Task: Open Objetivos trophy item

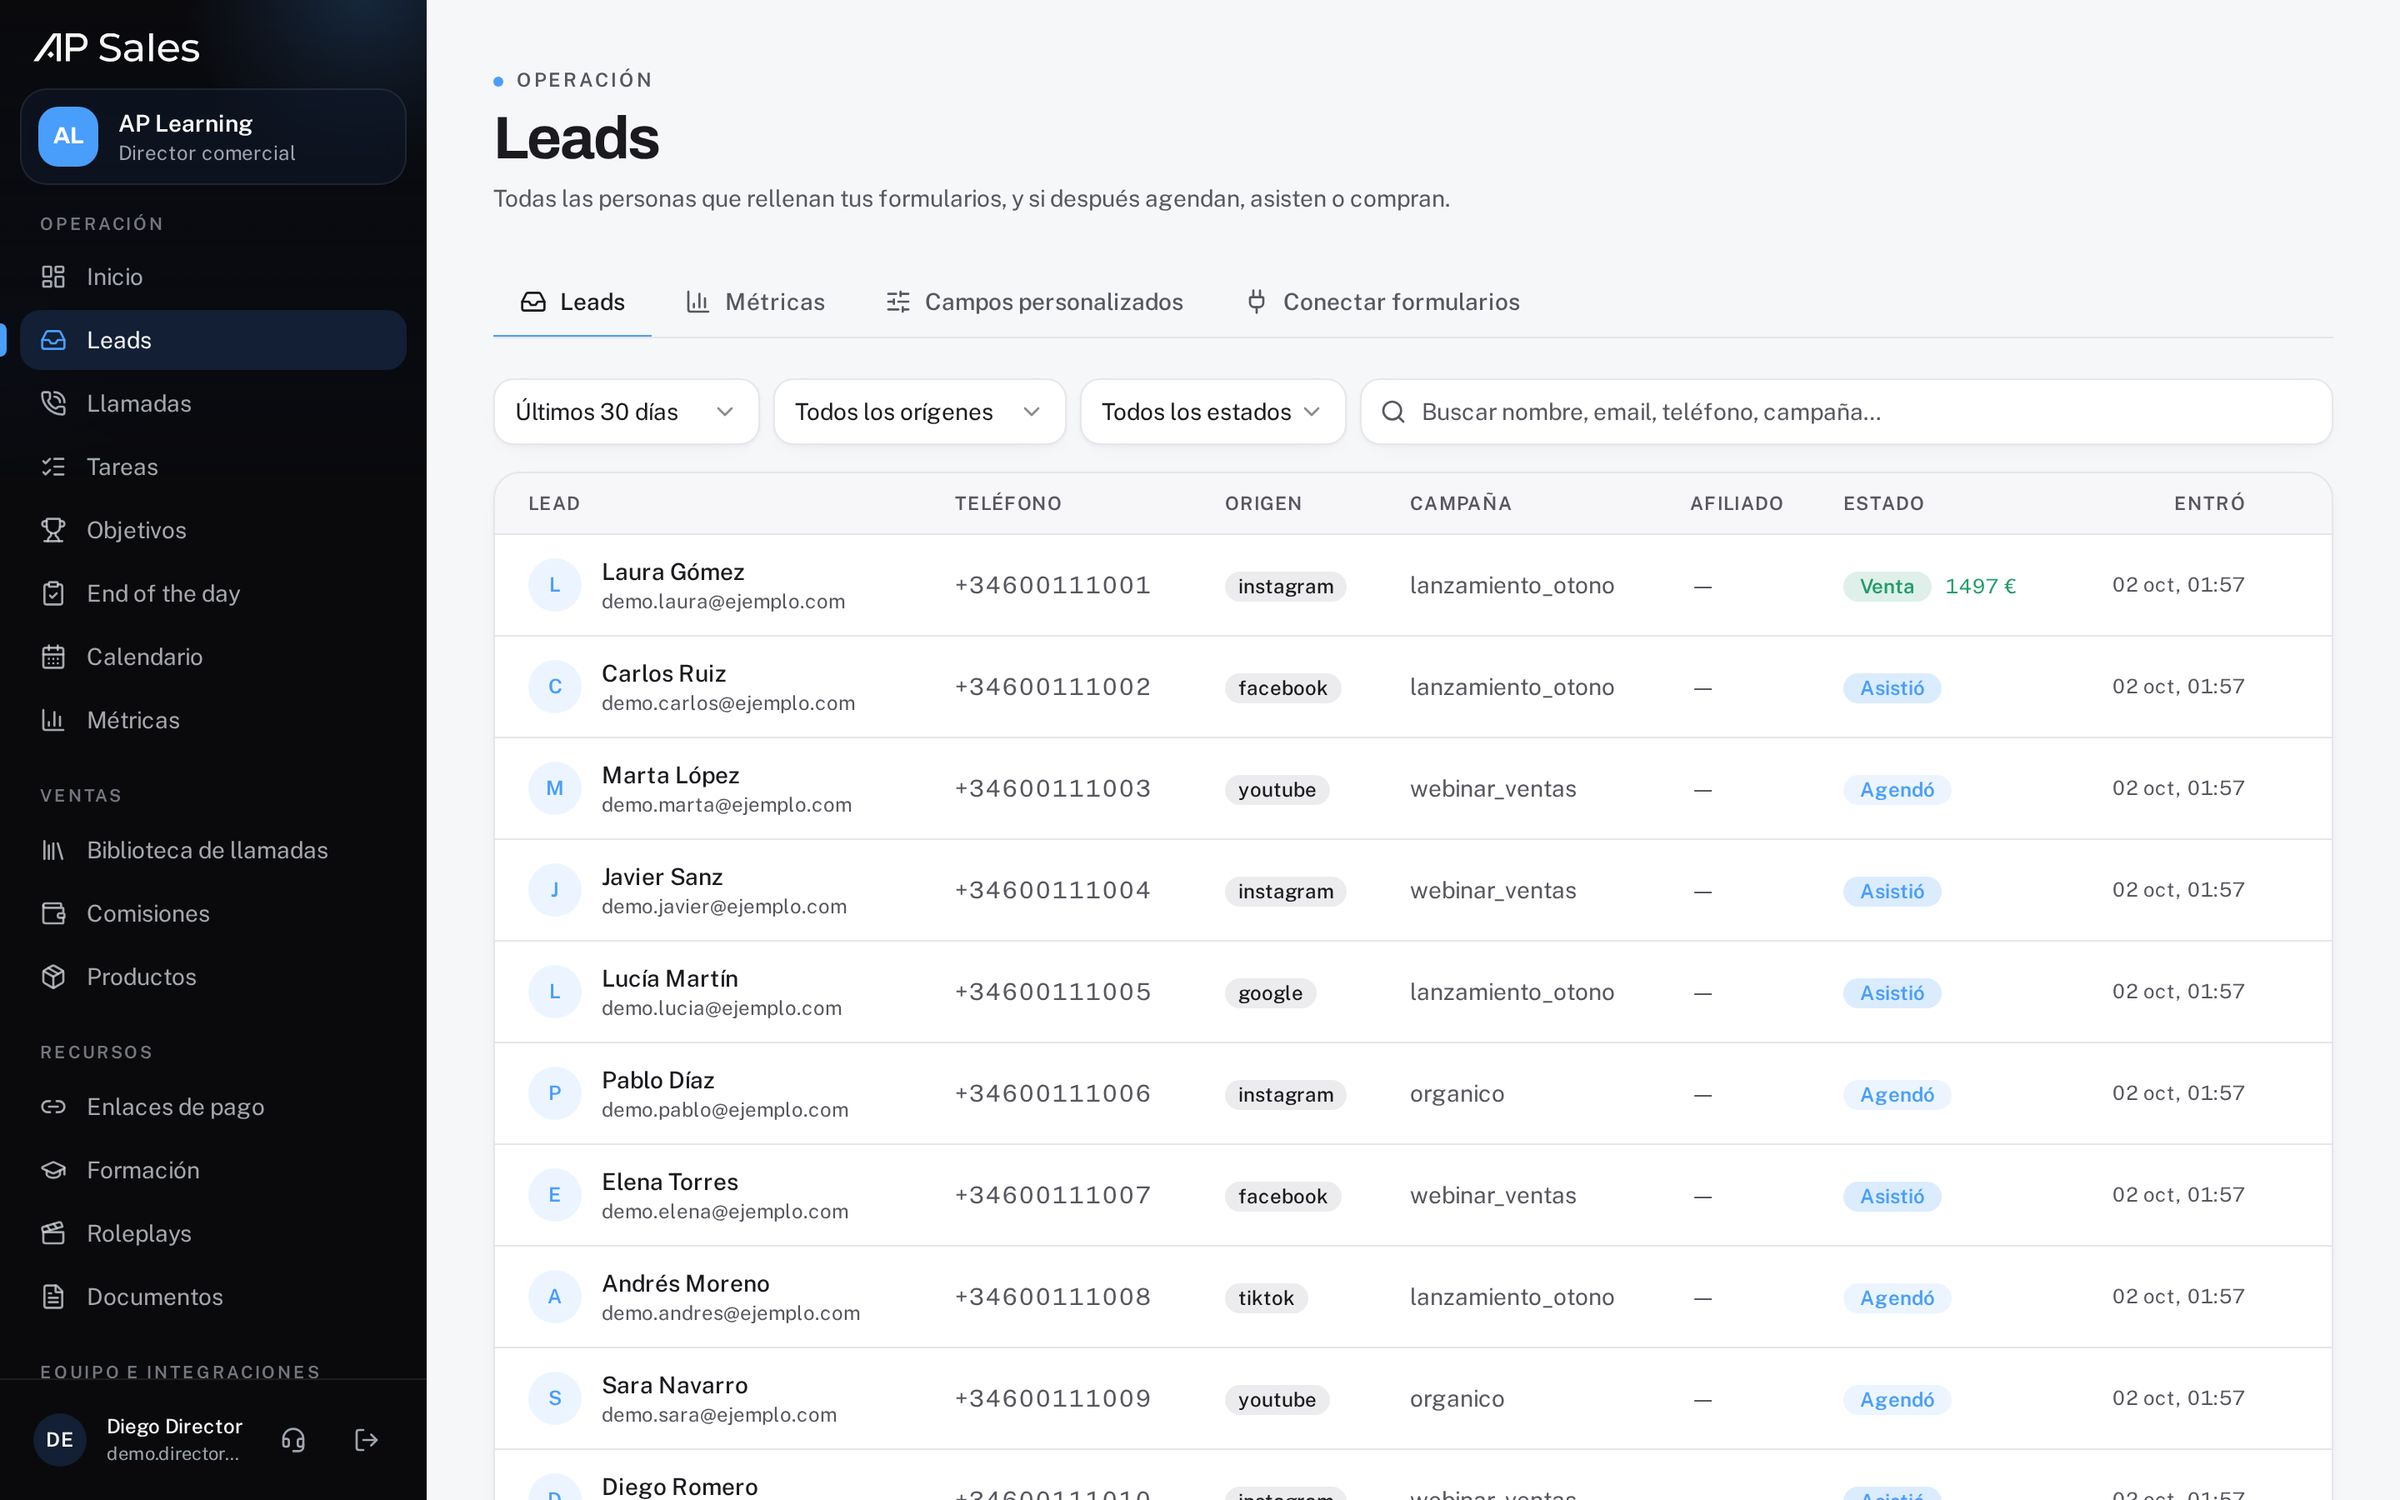Action: click(213, 530)
